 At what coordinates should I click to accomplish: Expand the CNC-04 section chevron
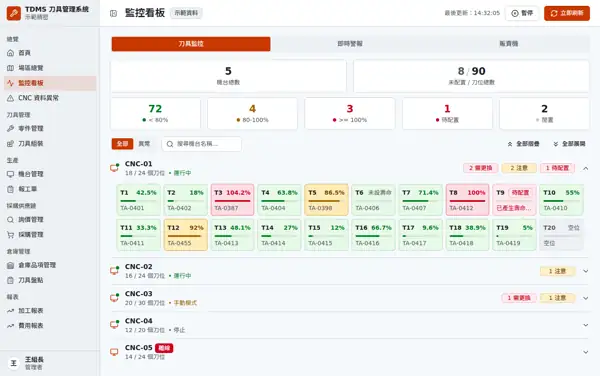click(585, 325)
